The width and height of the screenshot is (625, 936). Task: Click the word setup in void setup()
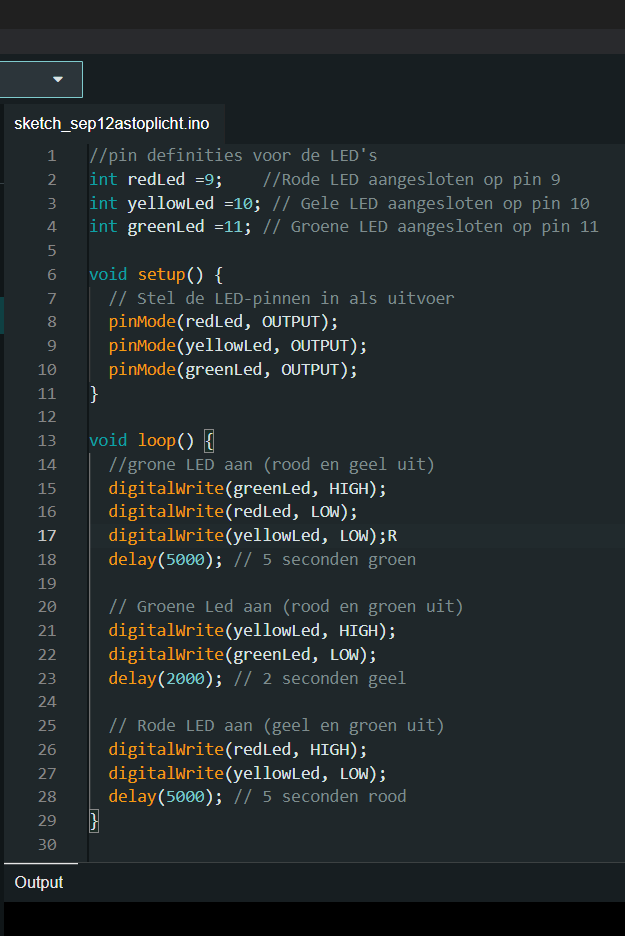click(x=161, y=274)
